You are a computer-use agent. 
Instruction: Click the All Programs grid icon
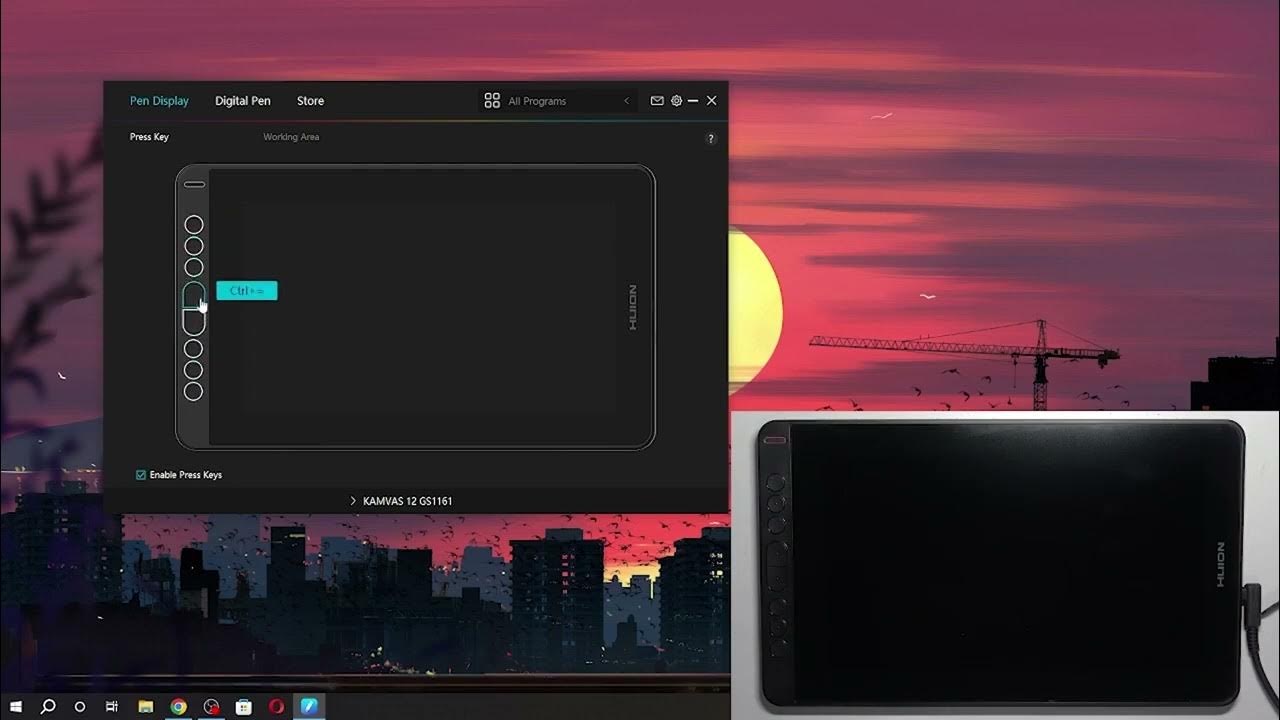(491, 100)
